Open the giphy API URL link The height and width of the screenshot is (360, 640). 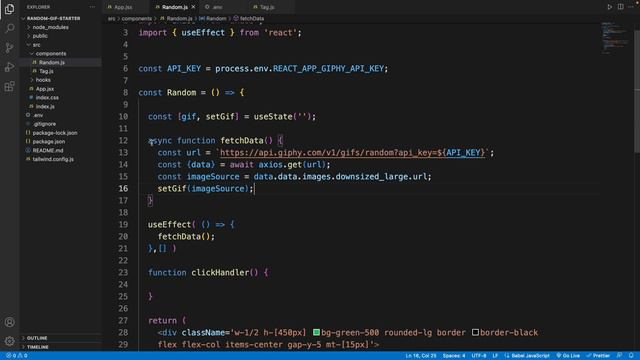tap(353, 153)
